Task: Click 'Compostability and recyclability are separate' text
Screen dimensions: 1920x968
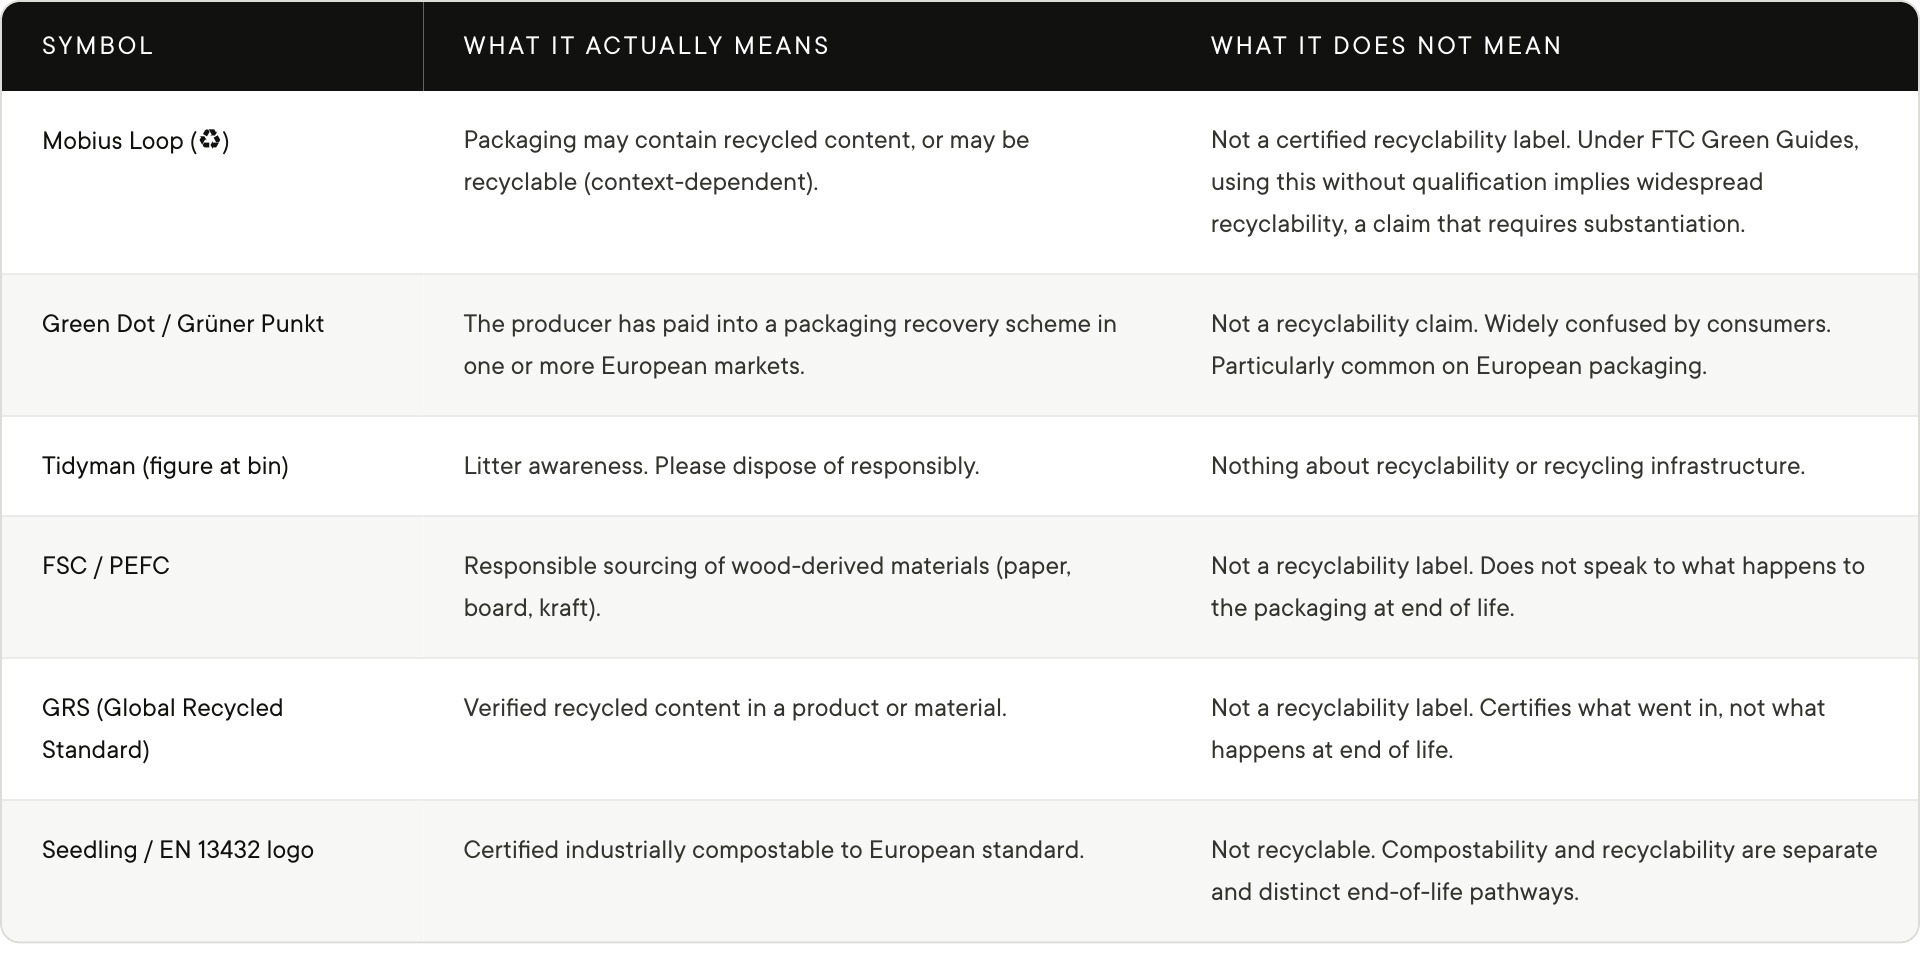Action: tap(1629, 850)
